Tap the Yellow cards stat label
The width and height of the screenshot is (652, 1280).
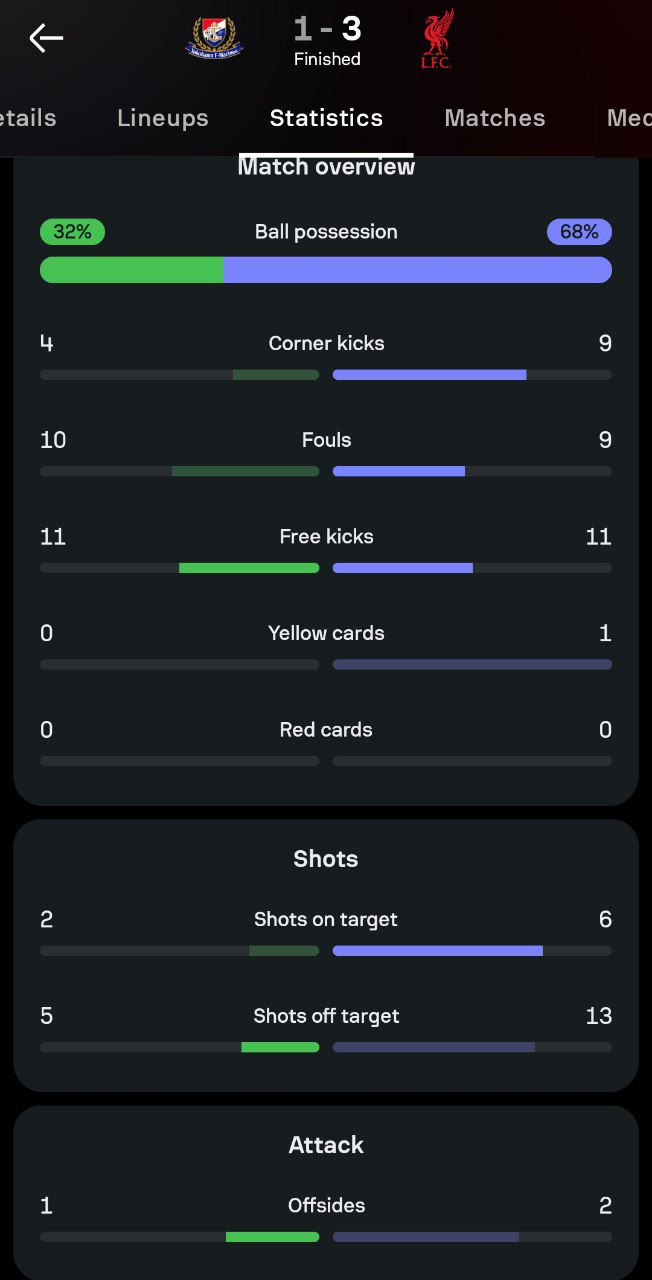coord(326,633)
